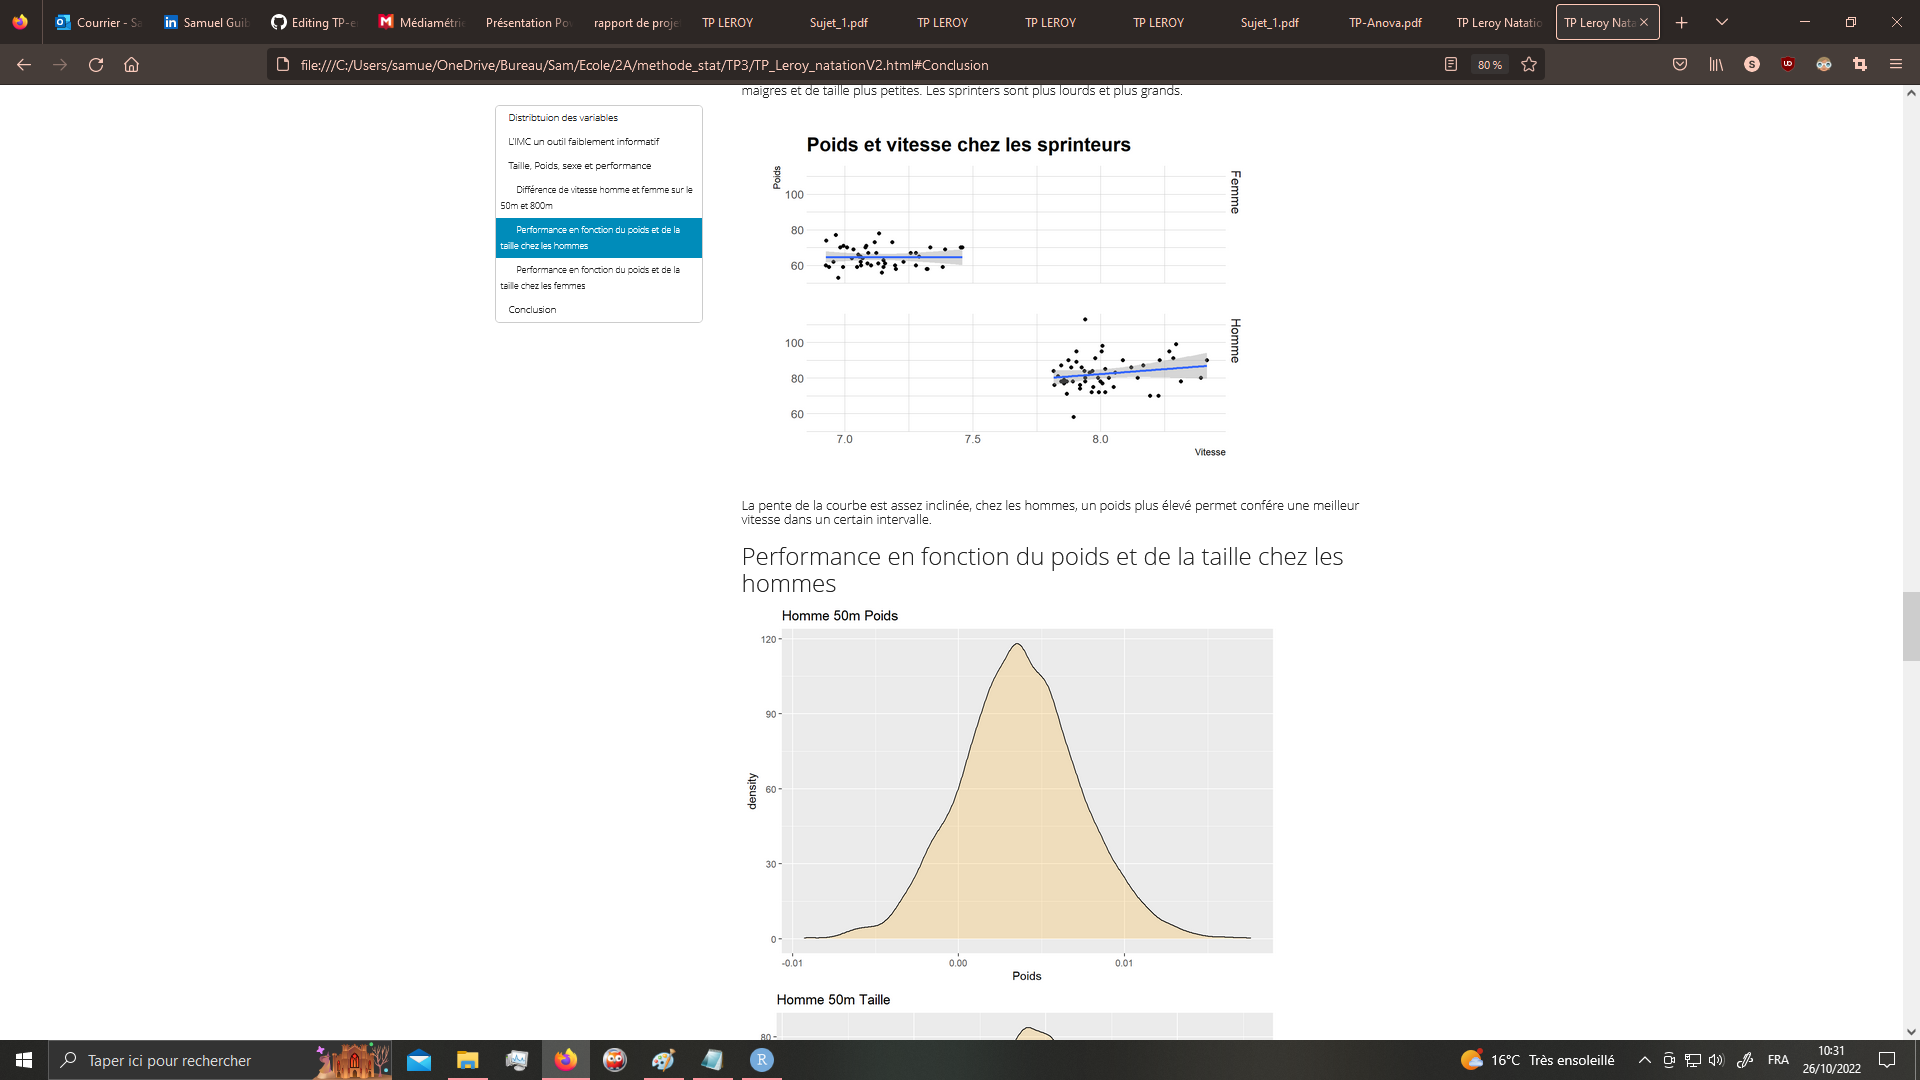Reload the current page

[x=96, y=65]
